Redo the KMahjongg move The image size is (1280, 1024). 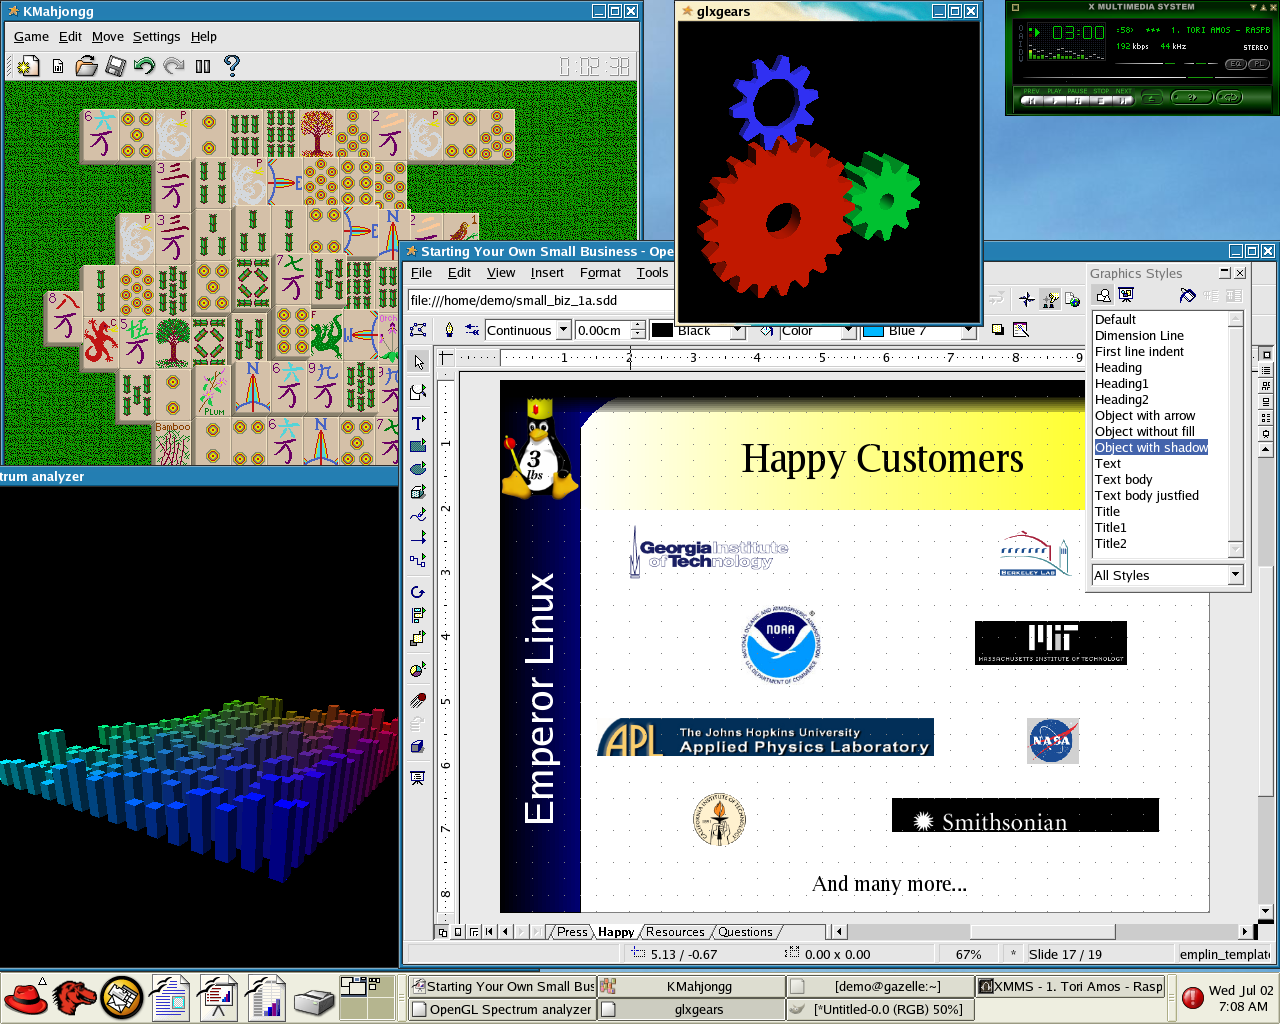click(174, 66)
